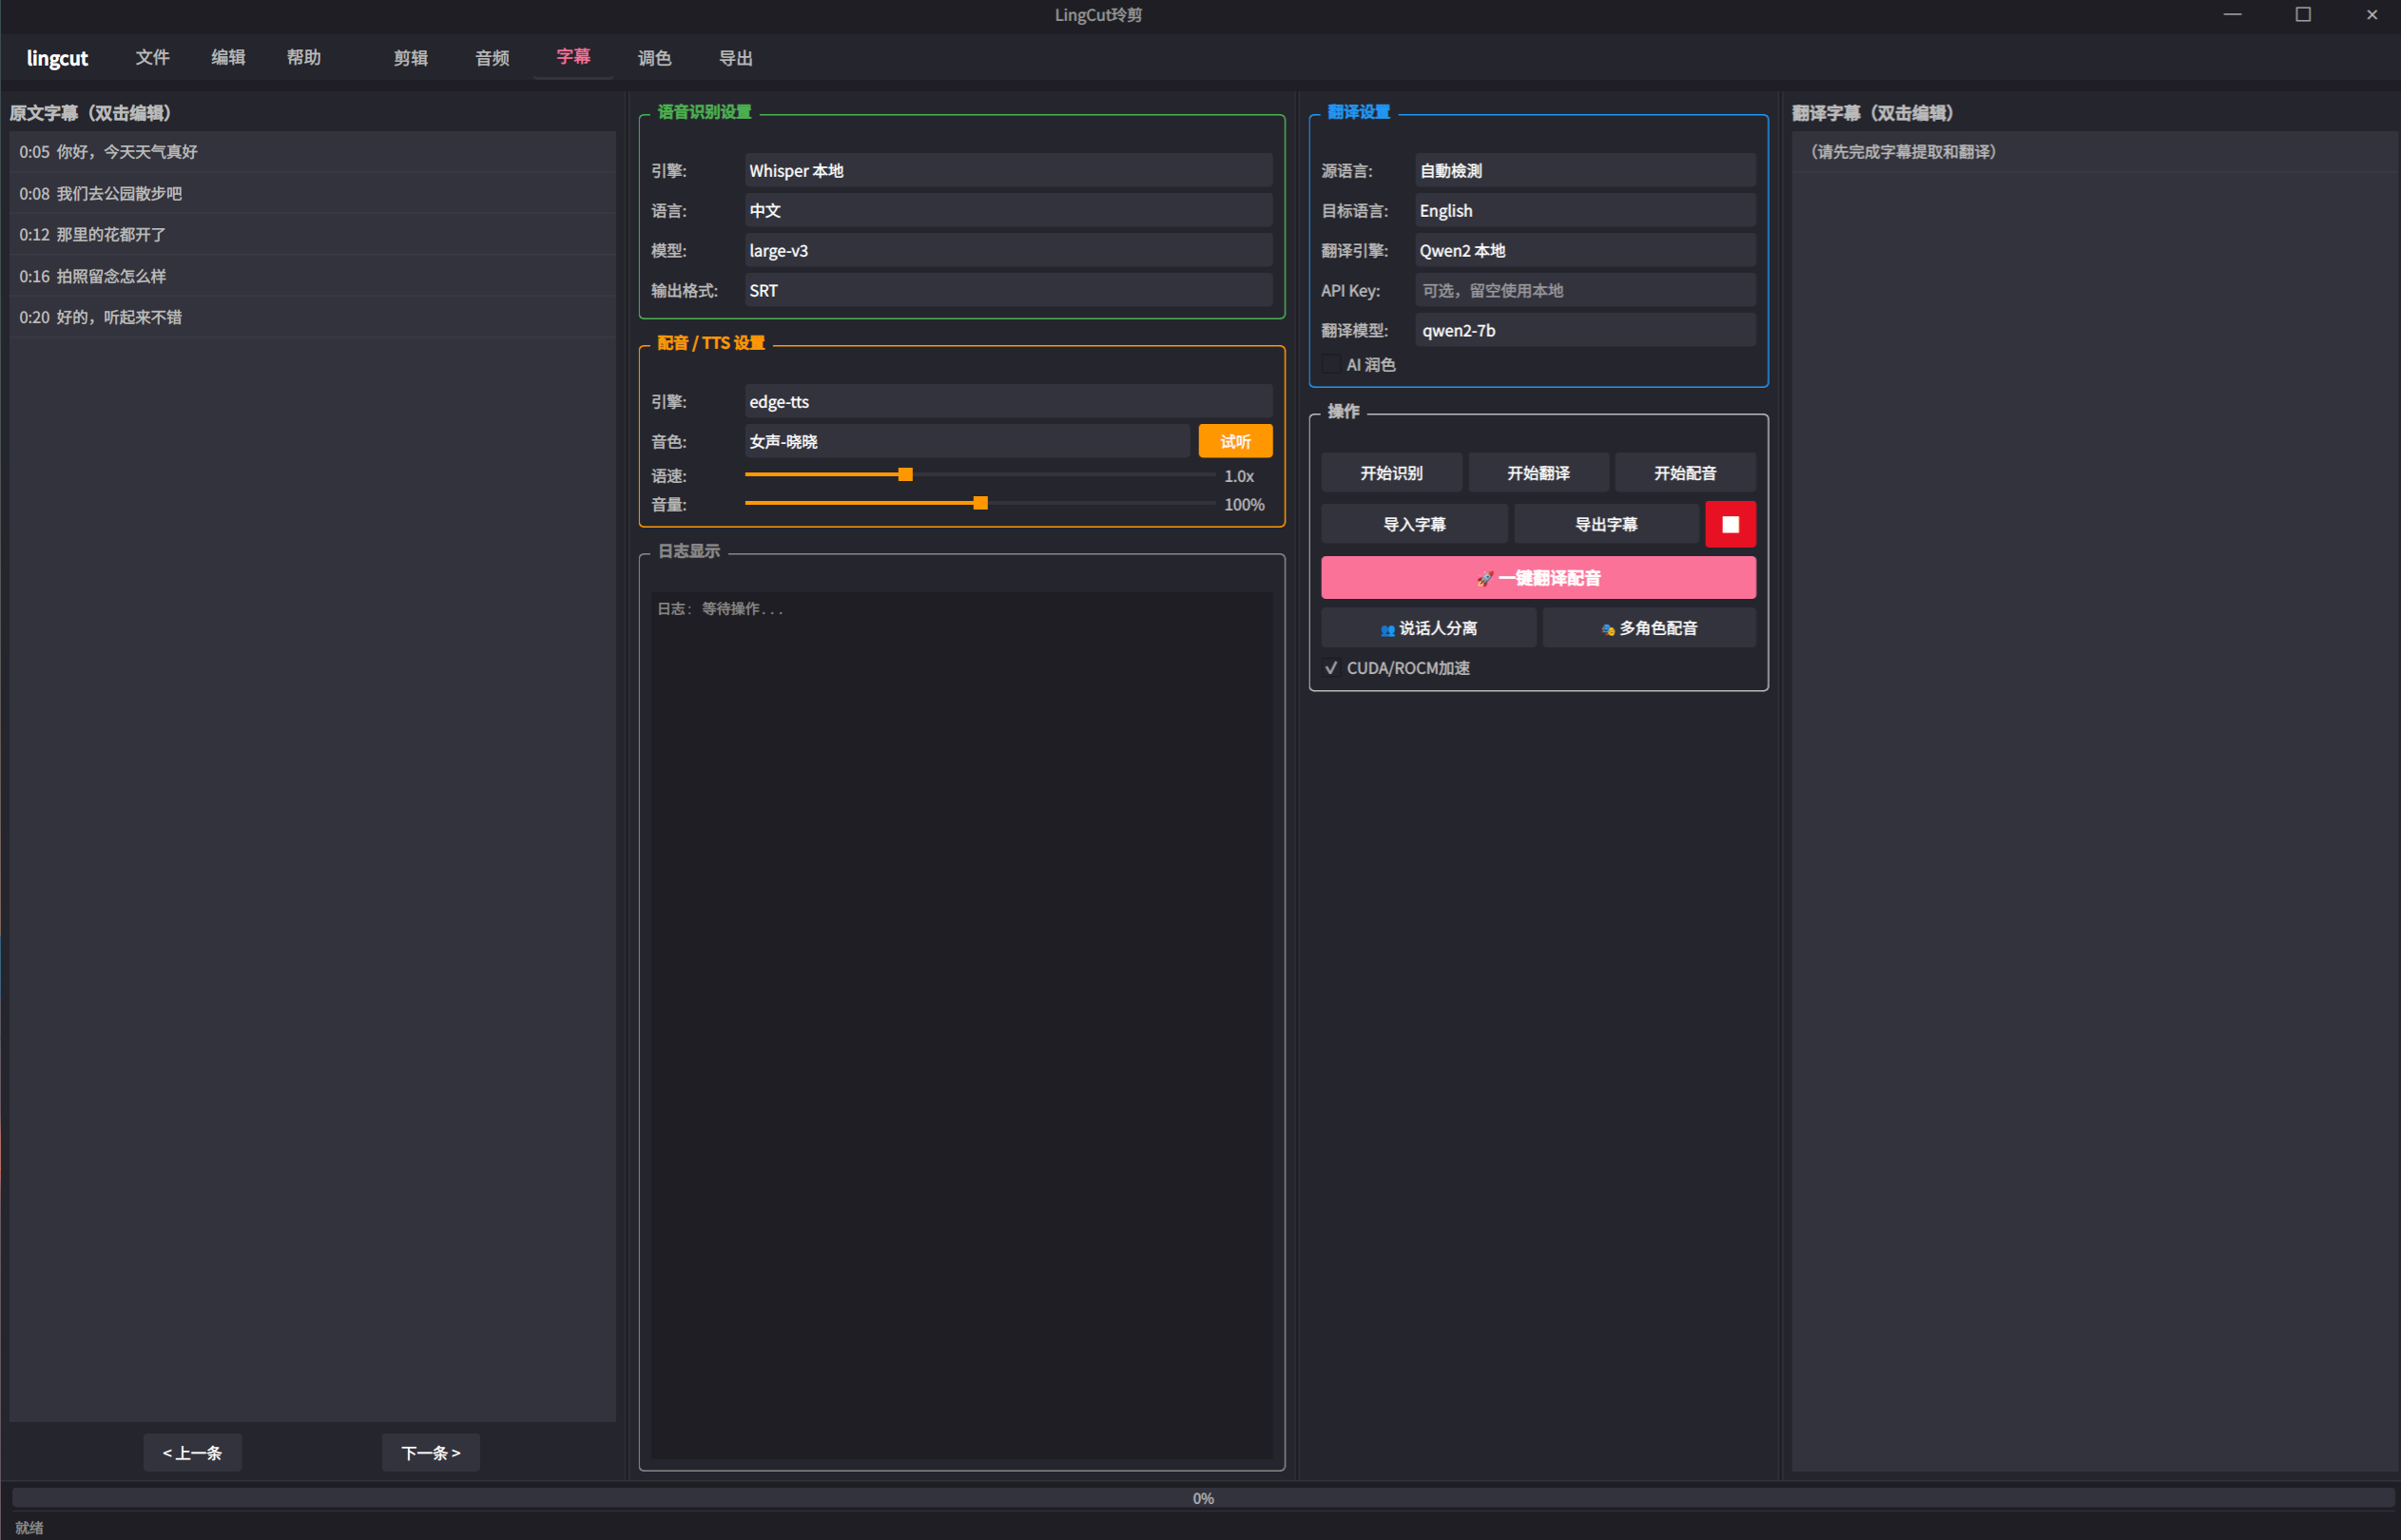Open the 模型 large-v3 dropdown
Screen dimensions: 2401x1540
(x=1008, y=251)
